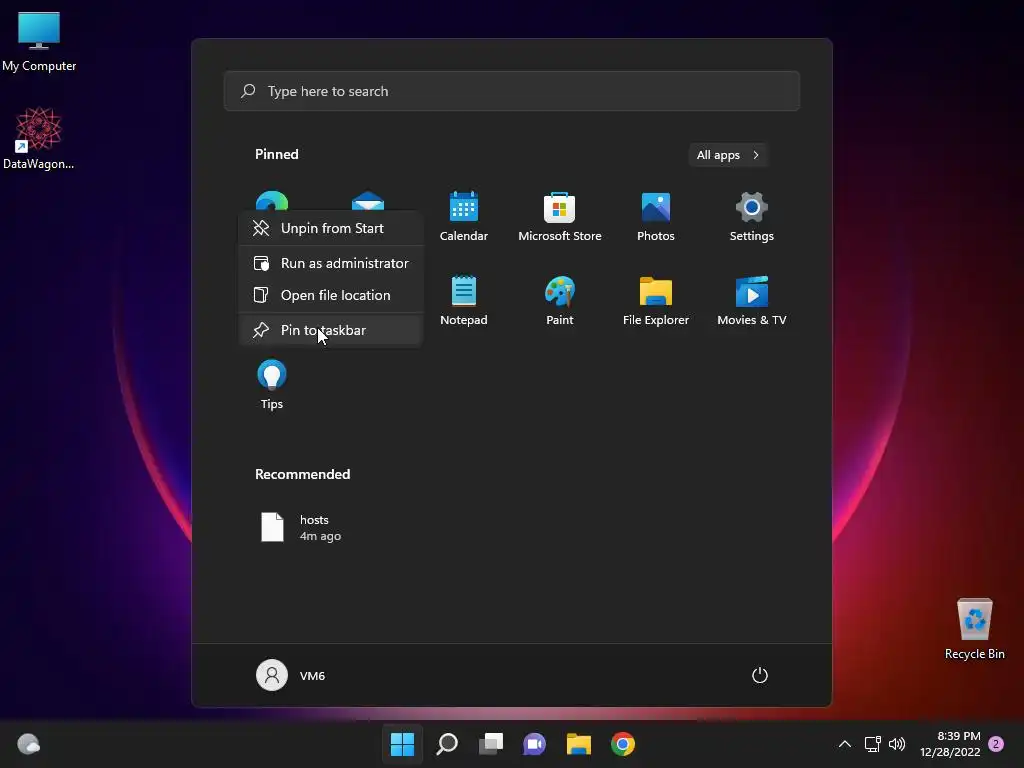This screenshot has height=768, width=1024.
Task: Click the Windows Start button on taskbar
Action: click(402, 744)
